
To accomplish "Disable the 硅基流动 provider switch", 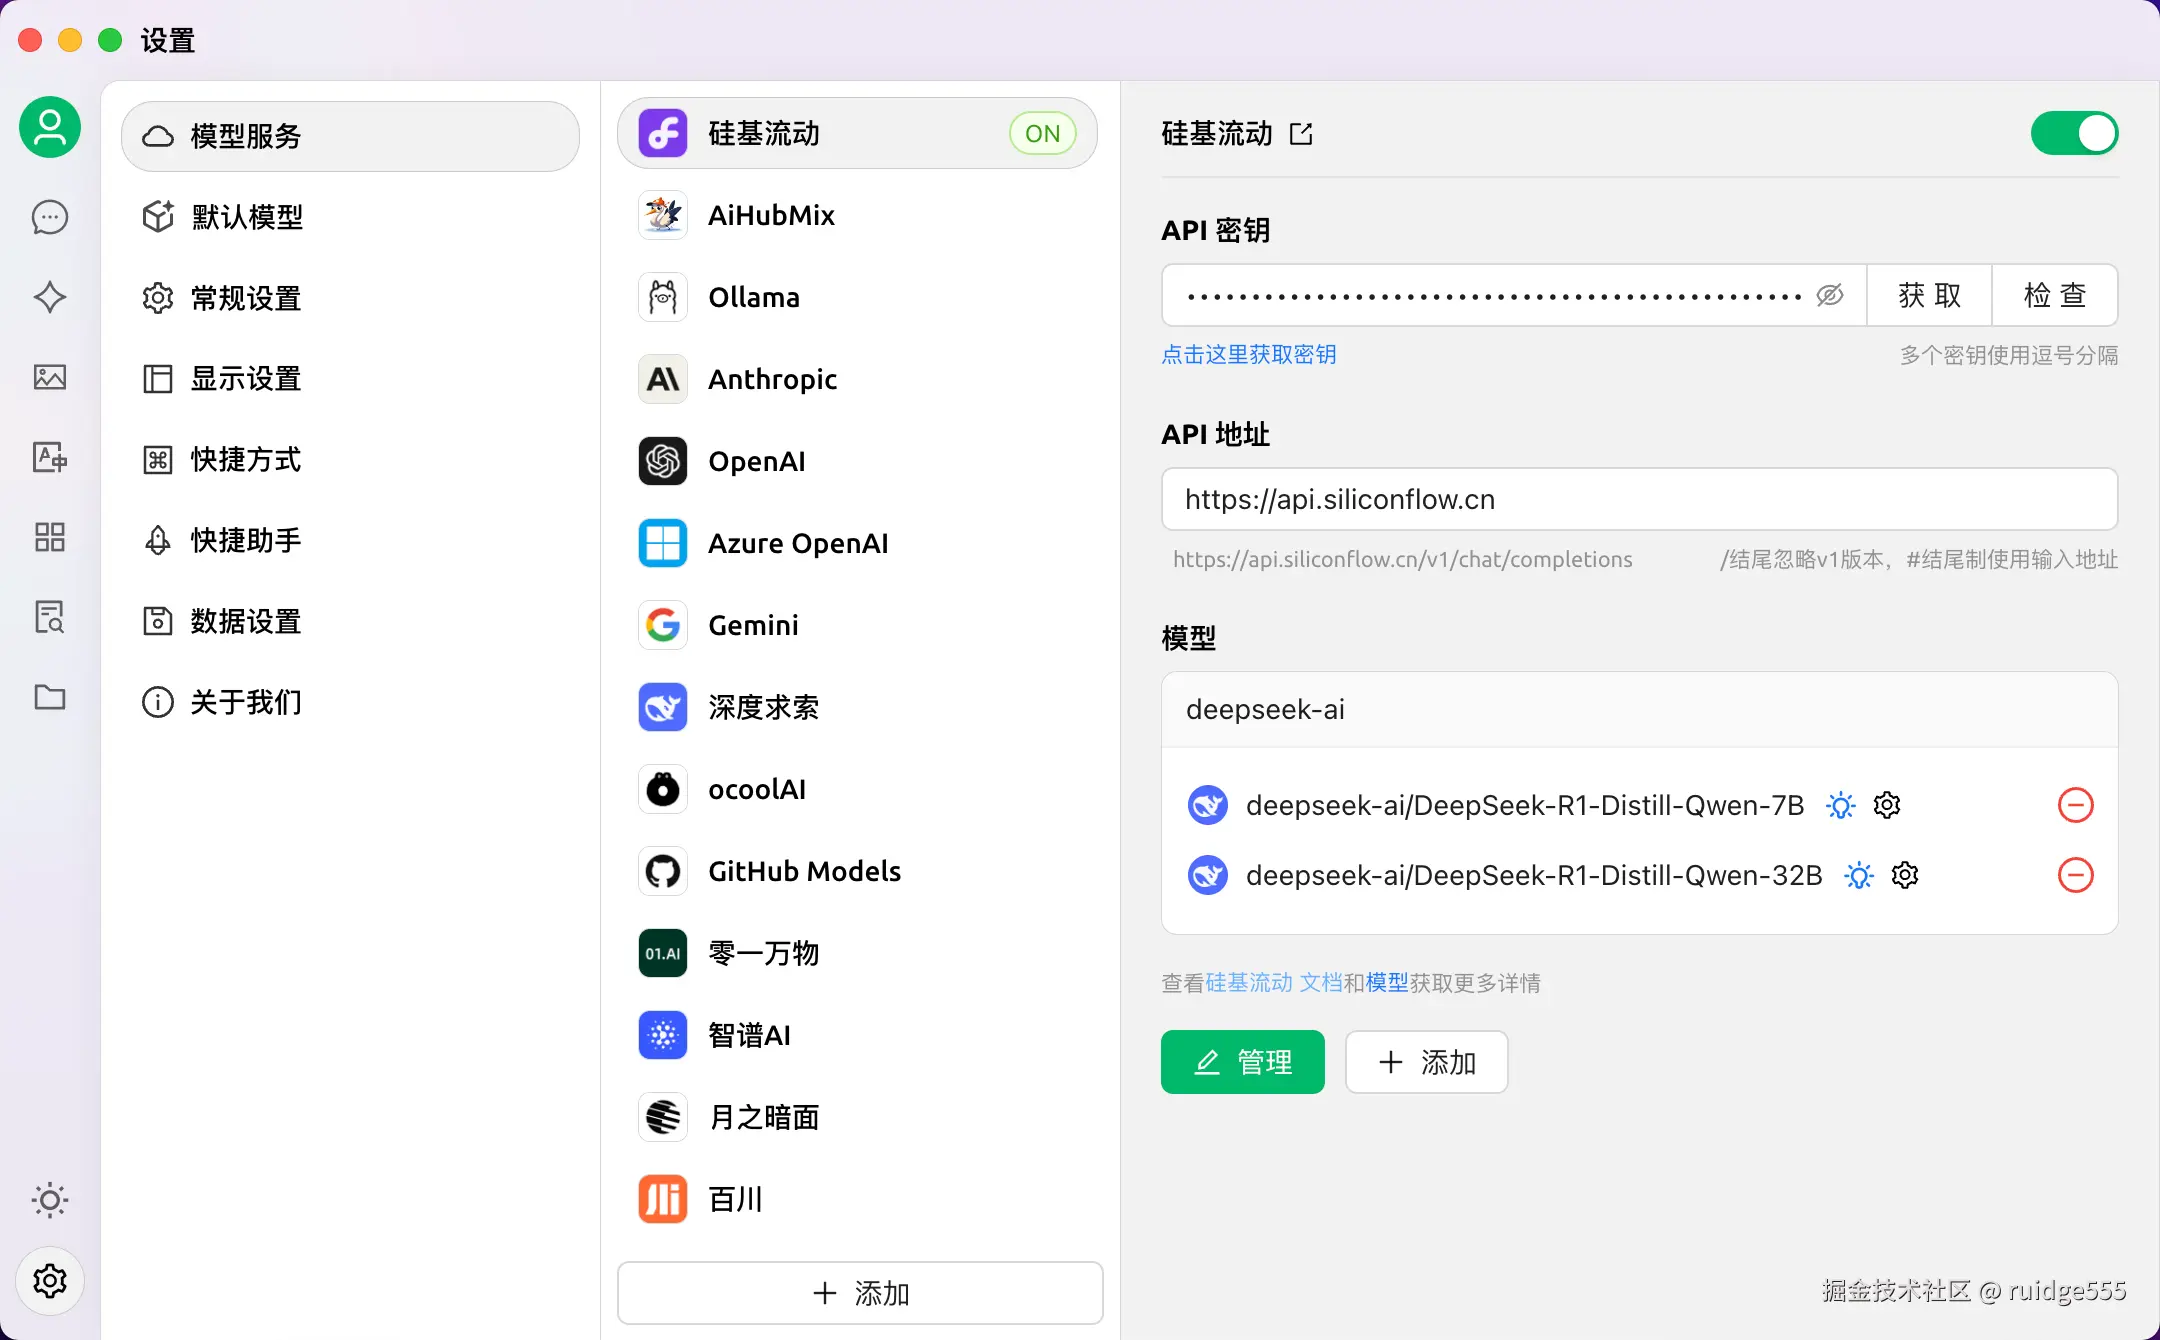I will (2074, 134).
